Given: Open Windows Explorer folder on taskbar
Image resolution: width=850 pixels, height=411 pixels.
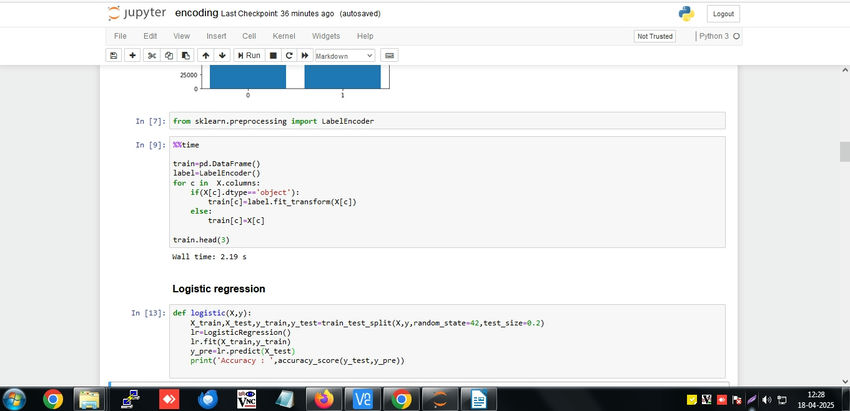Looking at the screenshot, I should coord(88,400).
